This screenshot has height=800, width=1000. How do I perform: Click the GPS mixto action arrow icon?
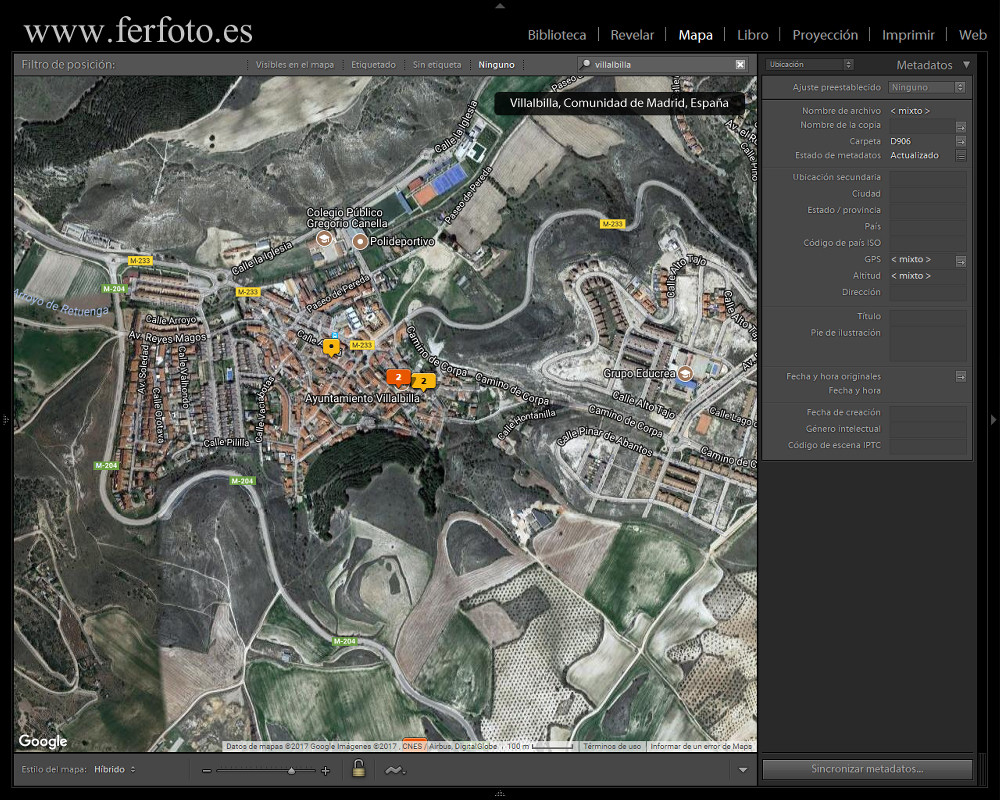click(x=960, y=259)
